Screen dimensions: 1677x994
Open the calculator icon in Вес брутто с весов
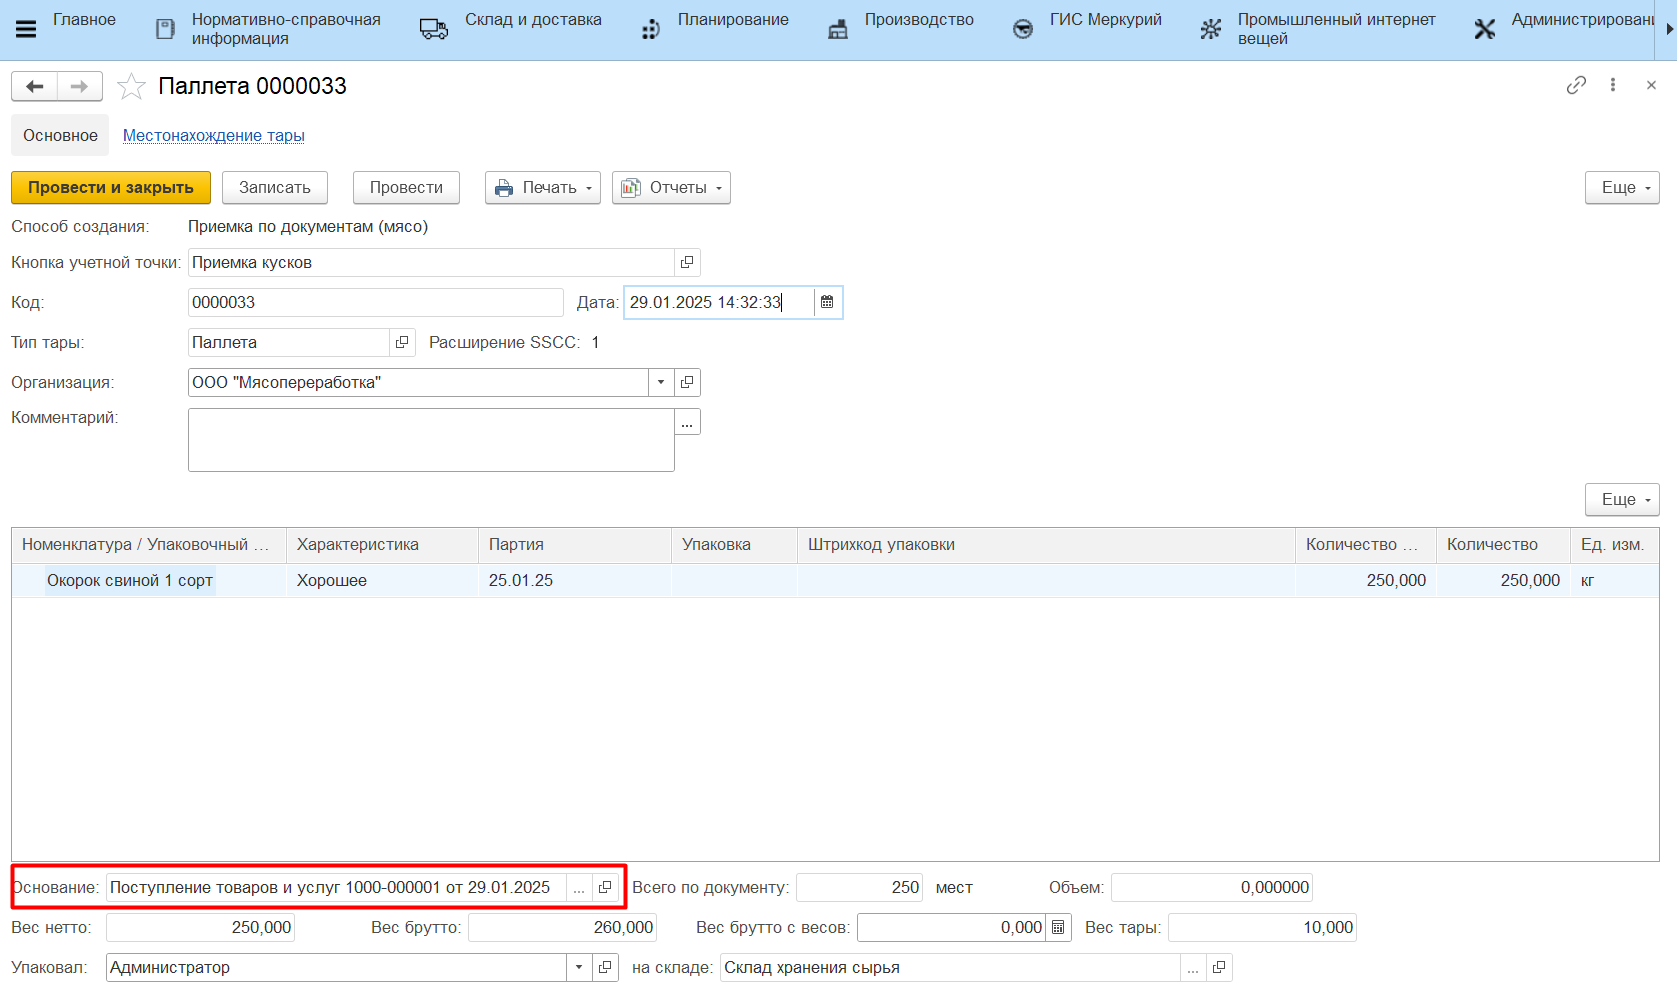pos(1058,928)
